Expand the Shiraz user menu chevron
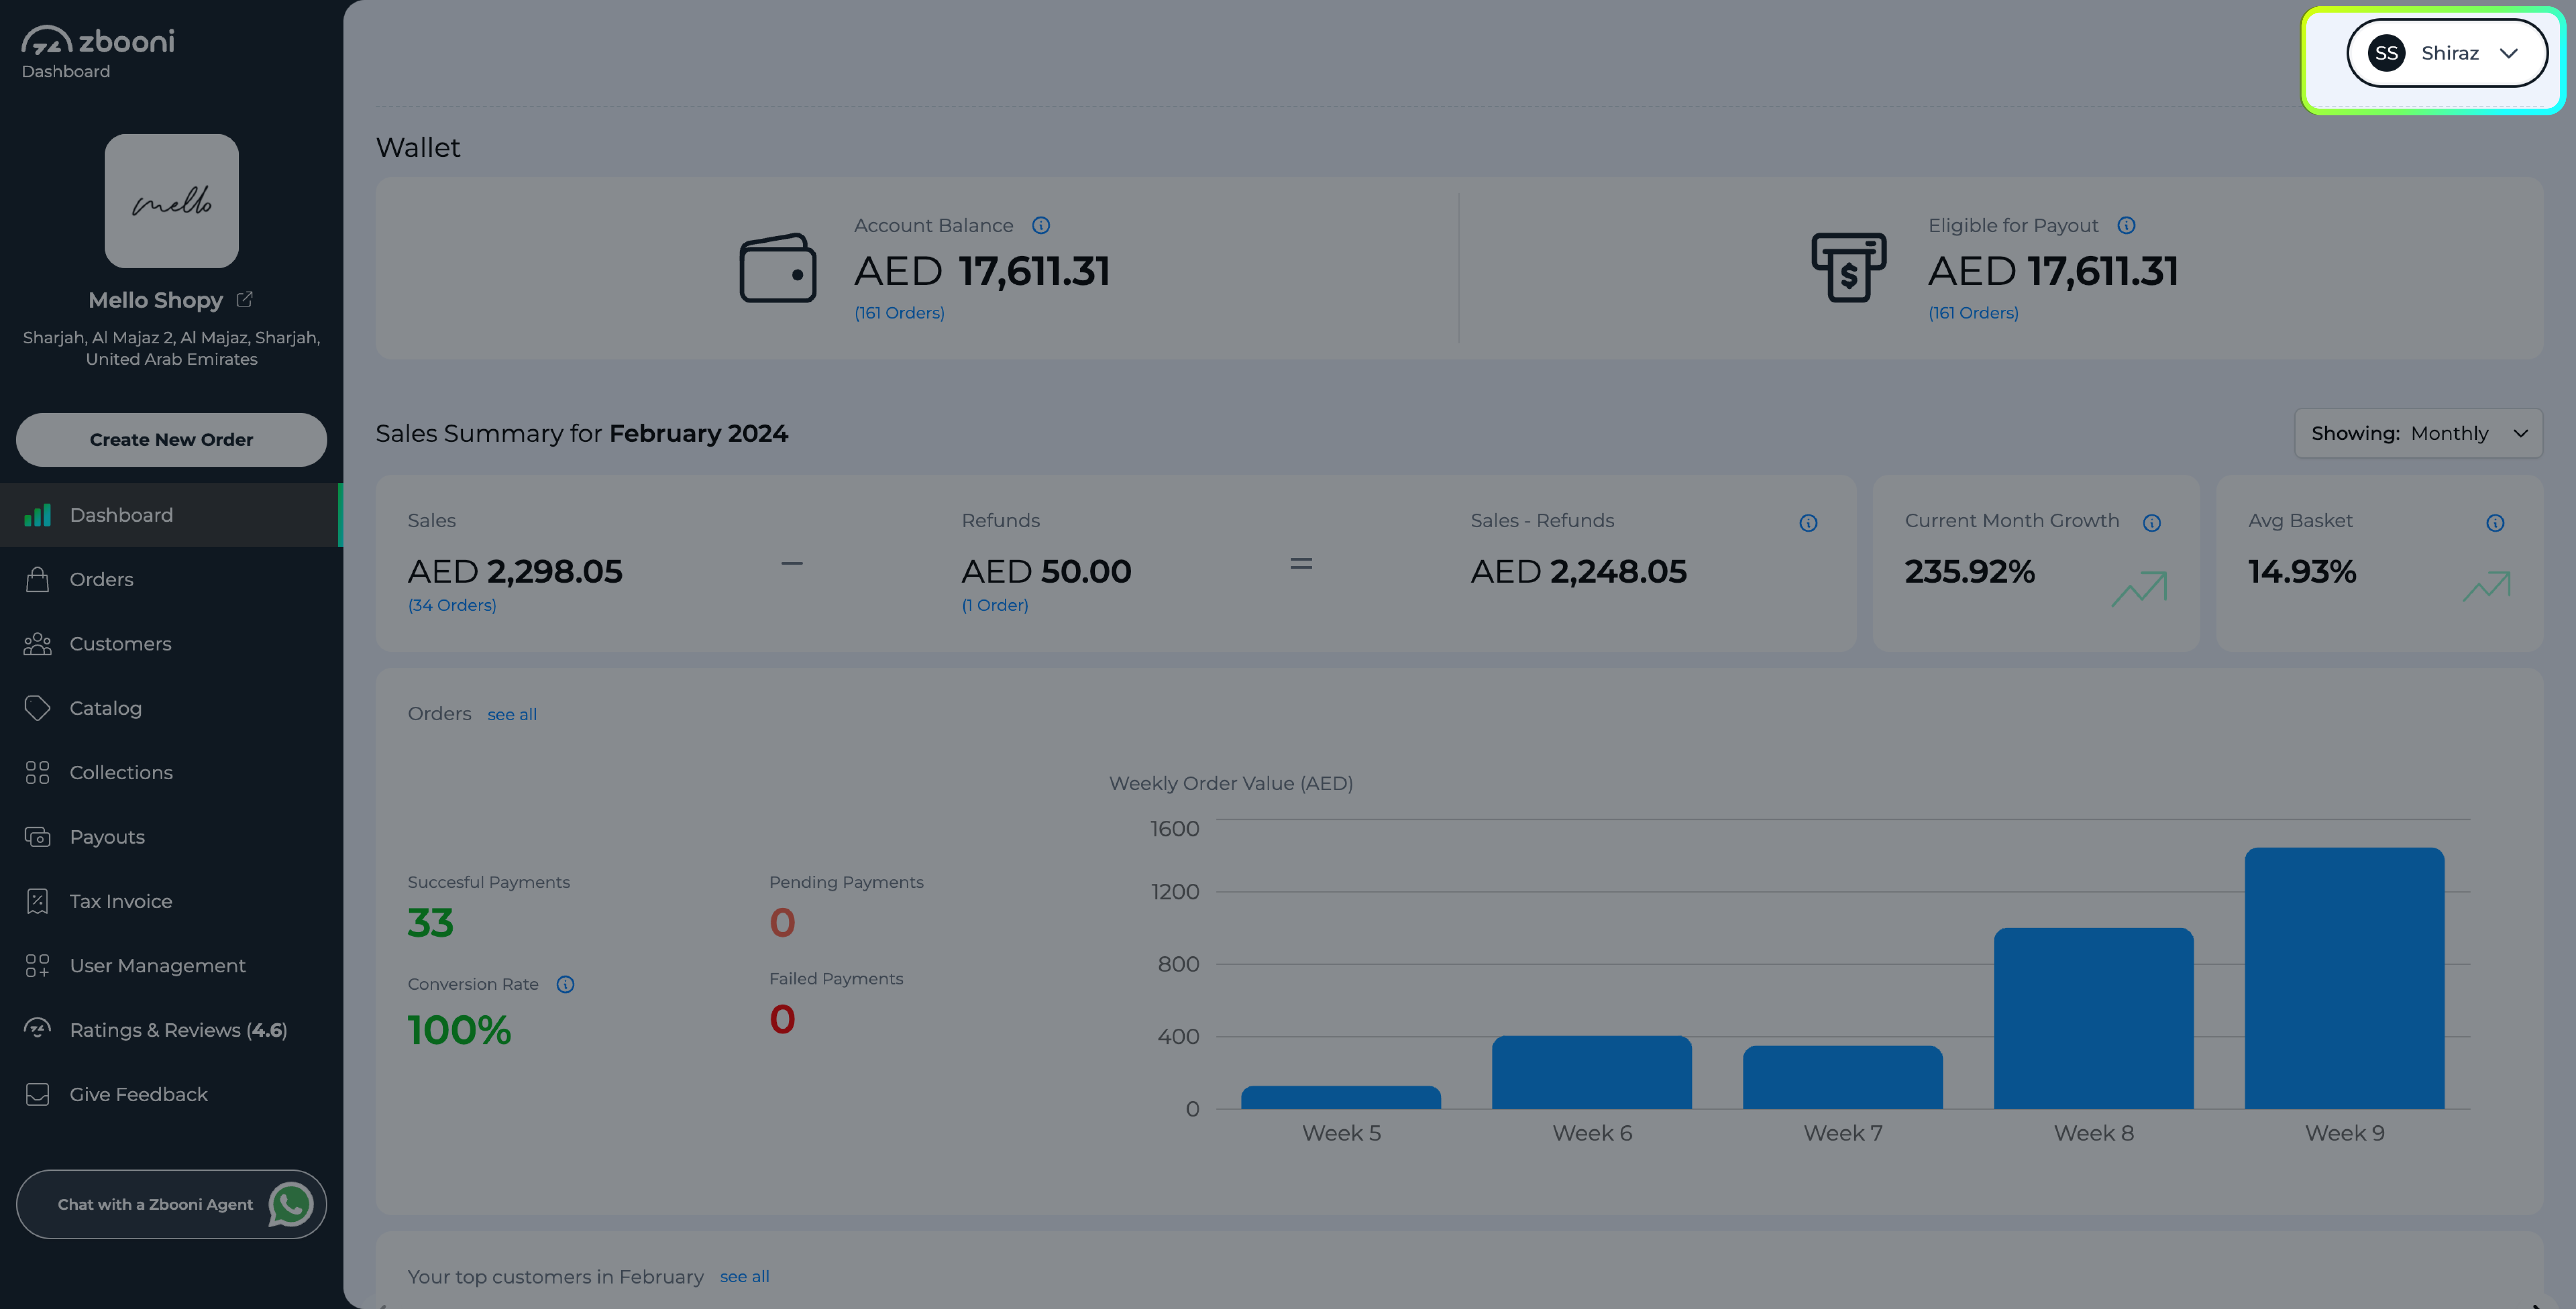Image resolution: width=2576 pixels, height=1309 pixels. point(2509,53)
